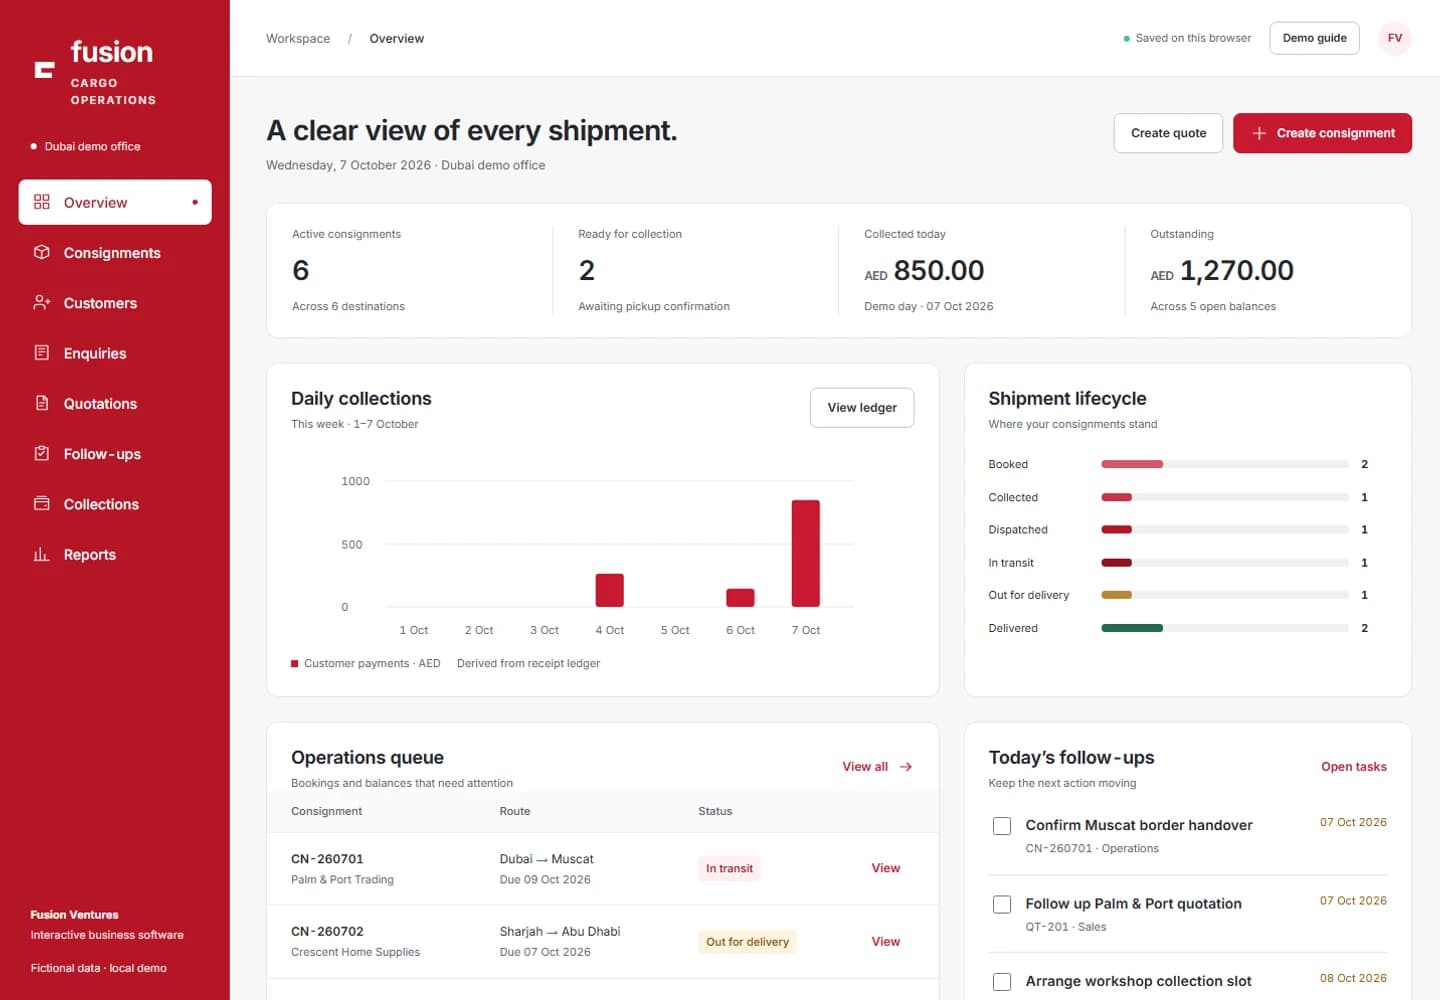Click the Collections wallet icon
Image resolution: width=1440 pixels, height=1000 pixels.
[41, 503]
